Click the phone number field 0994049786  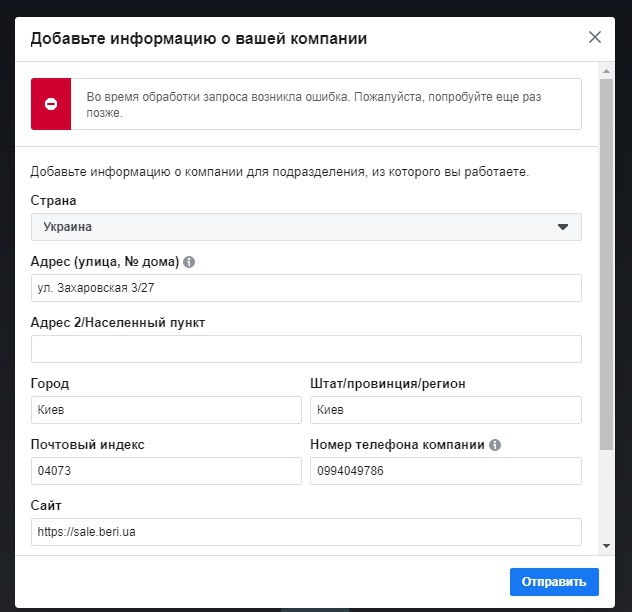tap(446, 471)
